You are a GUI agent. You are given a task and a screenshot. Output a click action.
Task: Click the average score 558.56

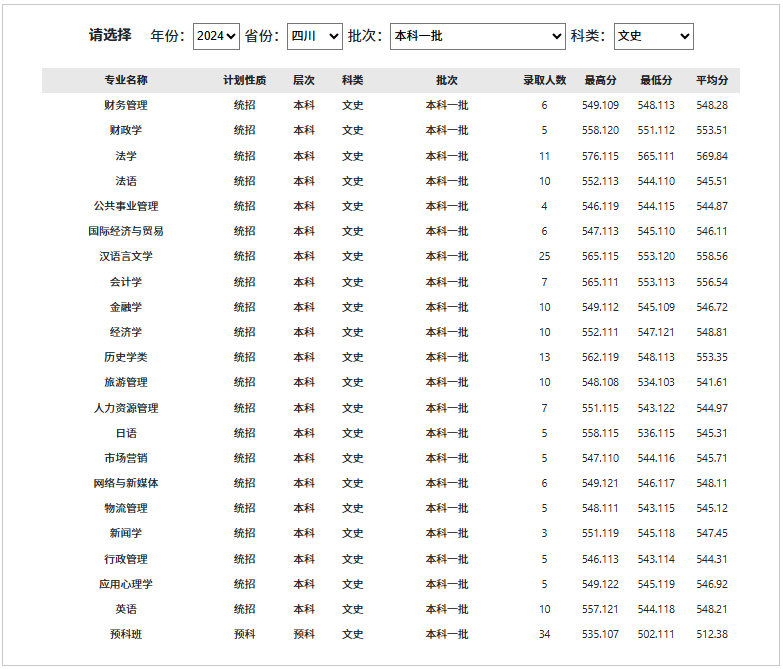[712, 257]
